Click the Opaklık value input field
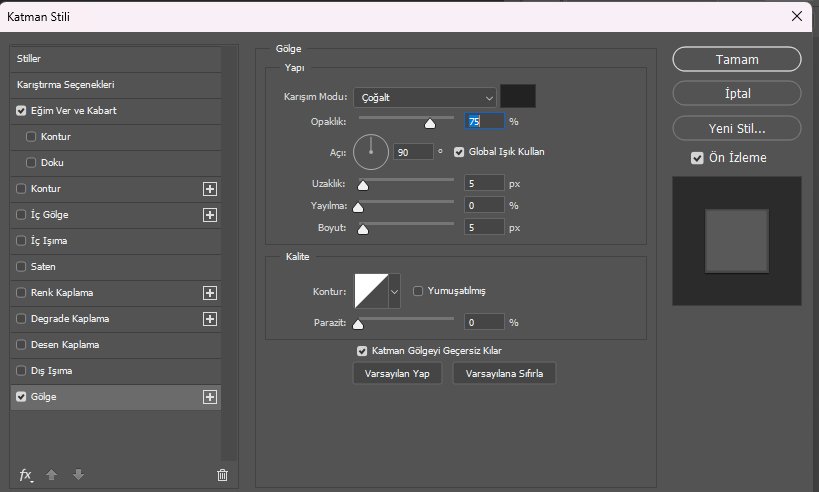This screenshot has height=492, width=819. point(484,121)
